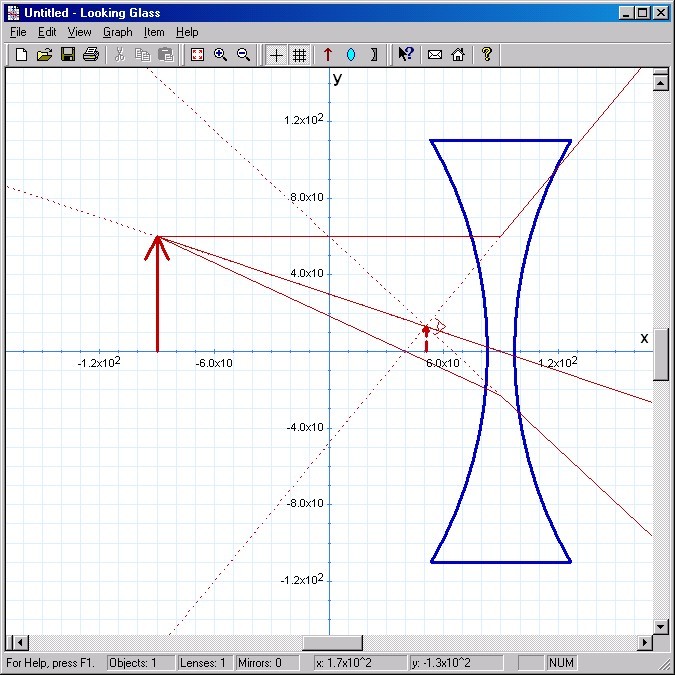Toggle the axes display plus-sign button
675x675 pixels.
276,55
